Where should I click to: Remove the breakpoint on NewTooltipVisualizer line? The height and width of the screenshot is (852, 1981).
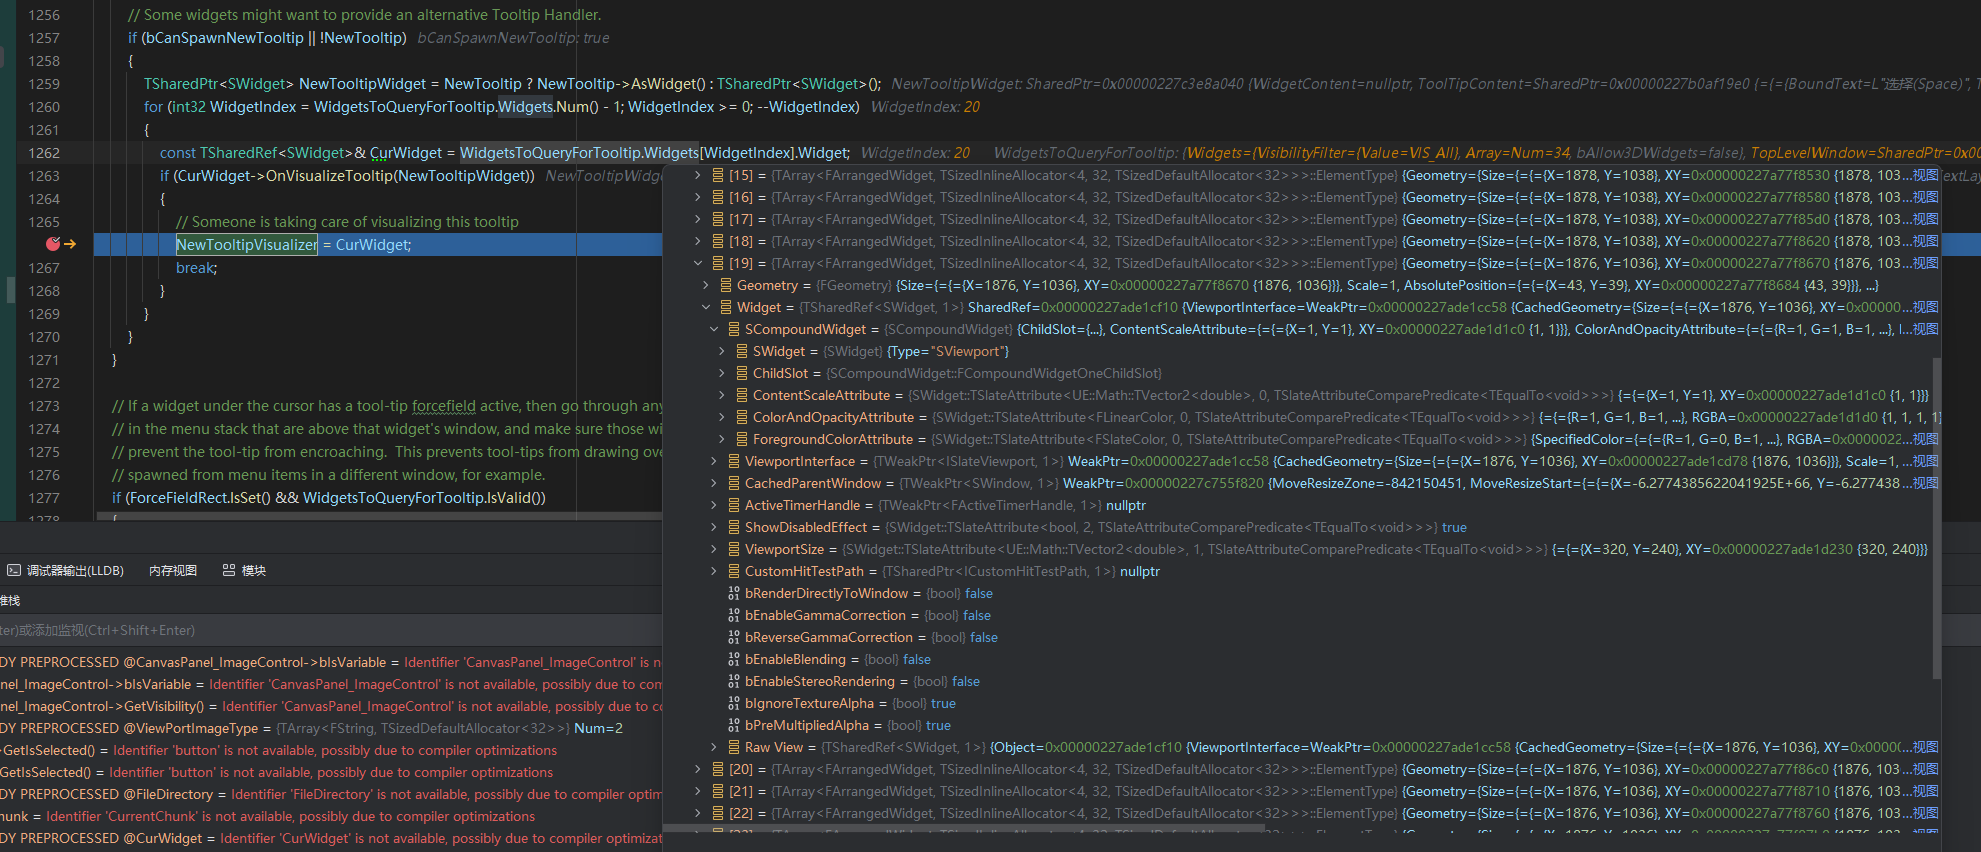coord(53,244)
